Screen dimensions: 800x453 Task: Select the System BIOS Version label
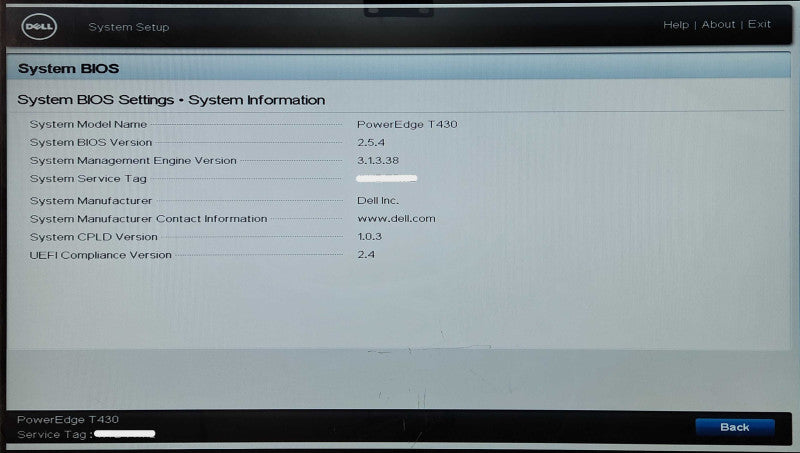91,142
